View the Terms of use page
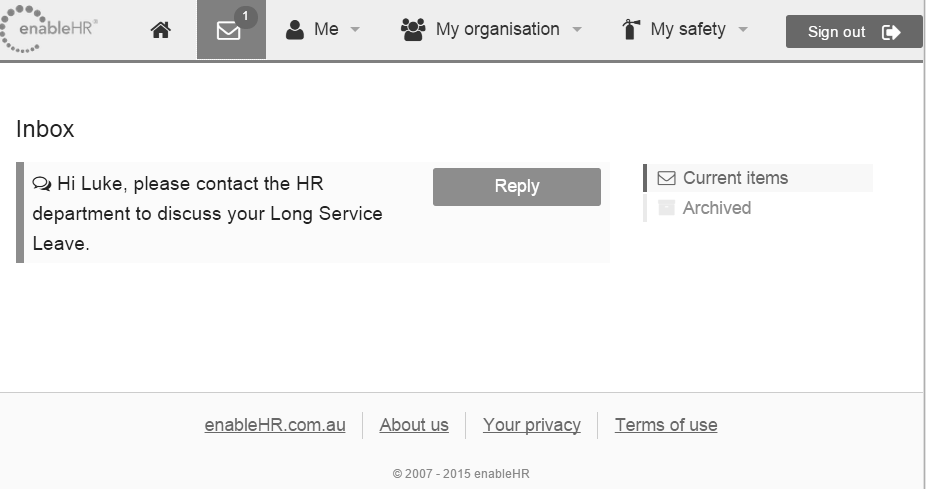This screenshot has width=926, height=489. (666, 425)
